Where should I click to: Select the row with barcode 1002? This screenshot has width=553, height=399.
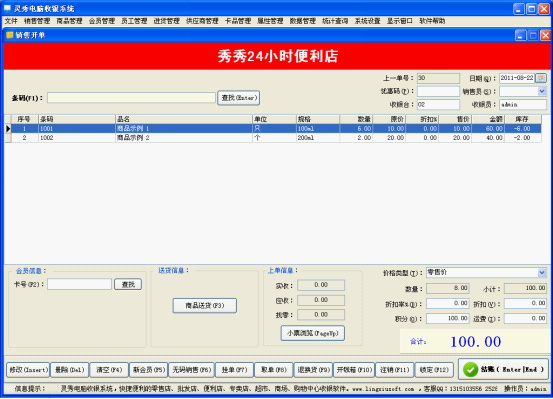point(276,138)
